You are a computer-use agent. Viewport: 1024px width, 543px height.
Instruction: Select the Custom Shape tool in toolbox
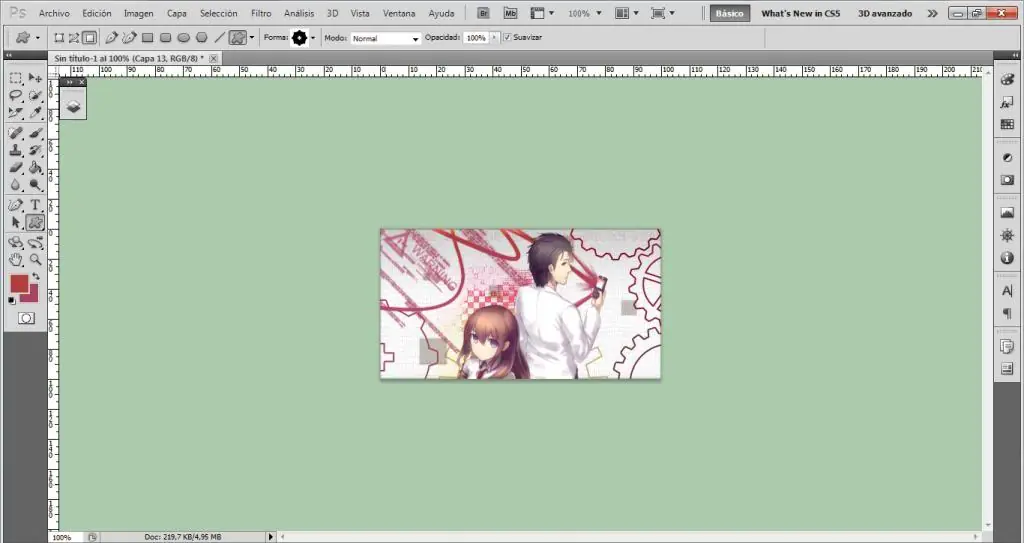pos(35,223)
